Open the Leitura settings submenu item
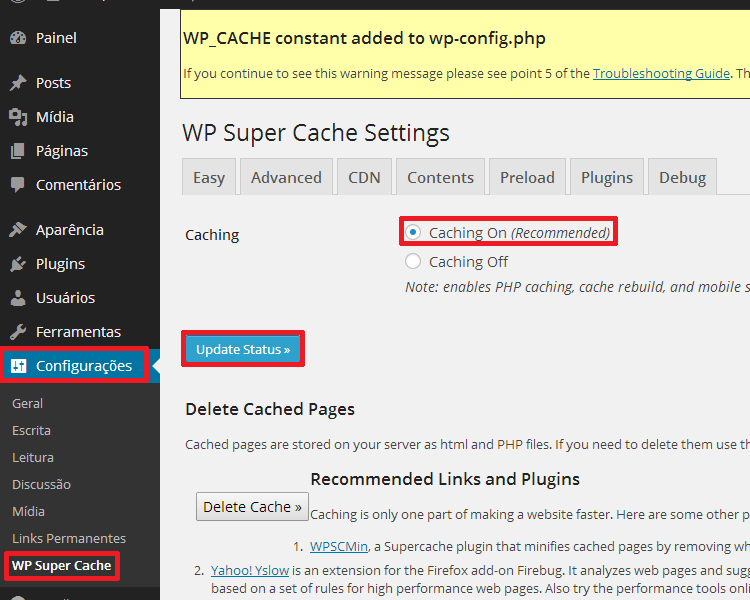Image resolution: width=750 pixels, height=600 pixels. tap(33, 457)
